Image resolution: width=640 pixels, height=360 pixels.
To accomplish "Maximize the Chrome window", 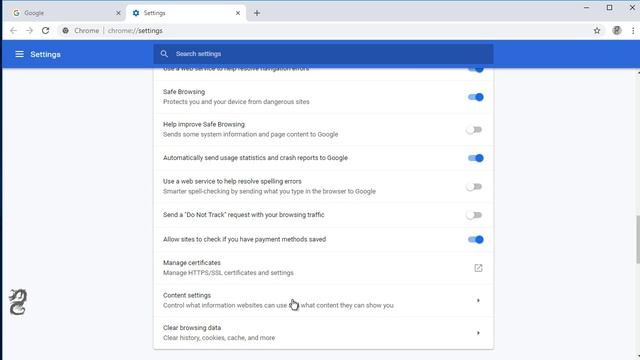I will point(609,8).
